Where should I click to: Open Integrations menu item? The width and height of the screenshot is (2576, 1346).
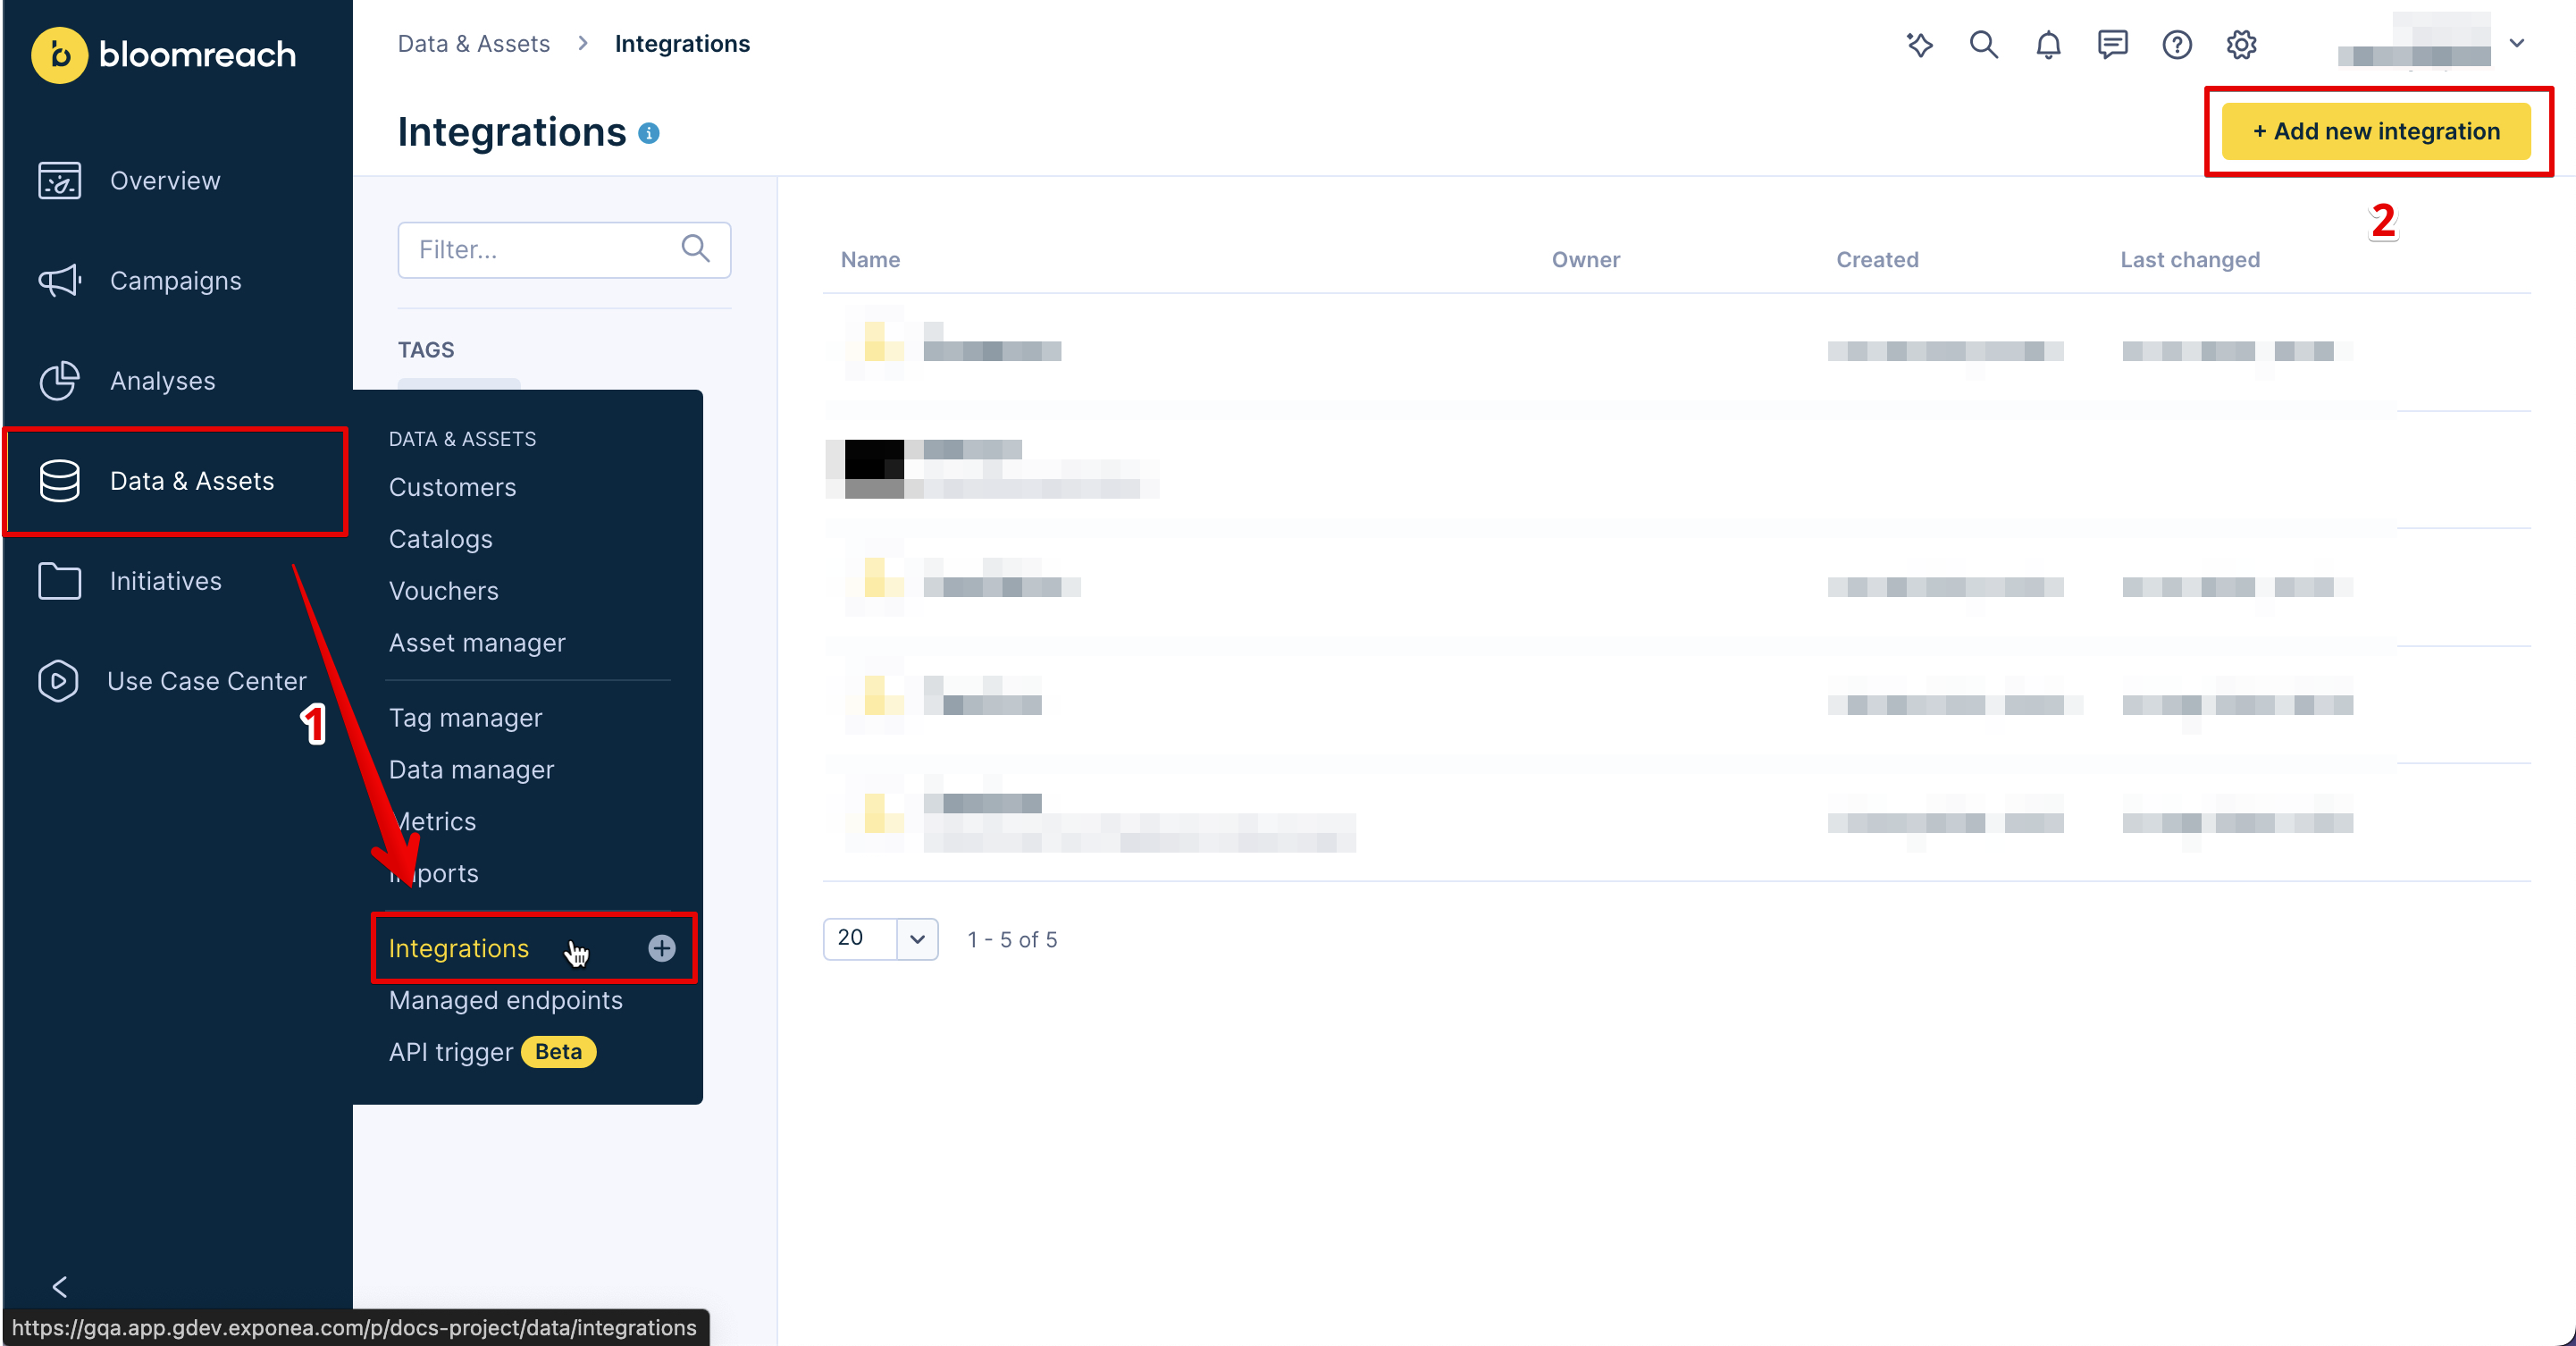coord(459,948)
